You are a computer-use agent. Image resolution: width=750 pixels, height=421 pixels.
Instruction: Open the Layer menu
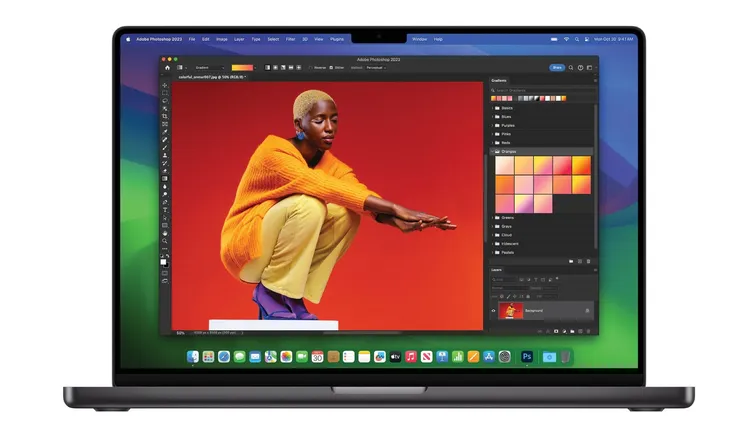(239, 39)
